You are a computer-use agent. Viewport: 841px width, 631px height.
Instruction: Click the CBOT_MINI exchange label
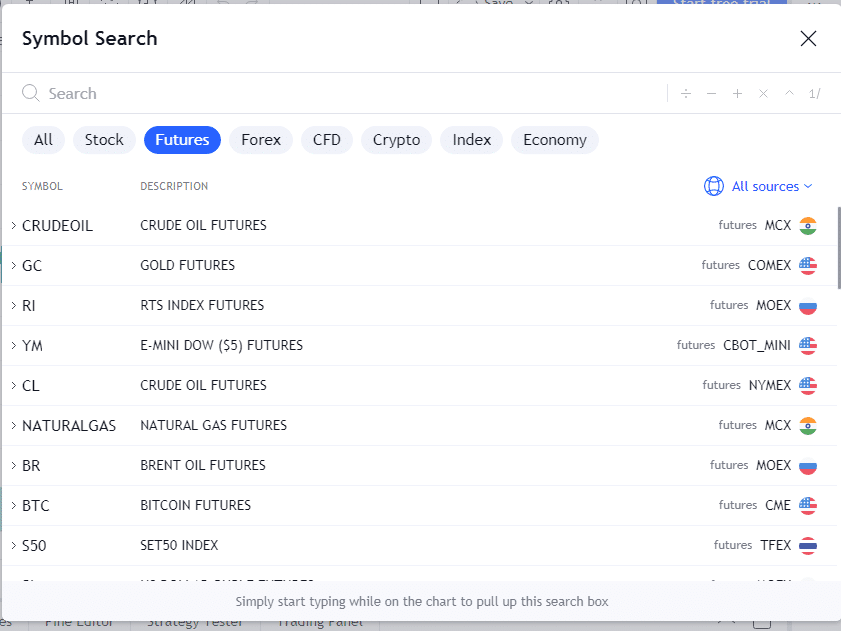[x=757, y=346]
